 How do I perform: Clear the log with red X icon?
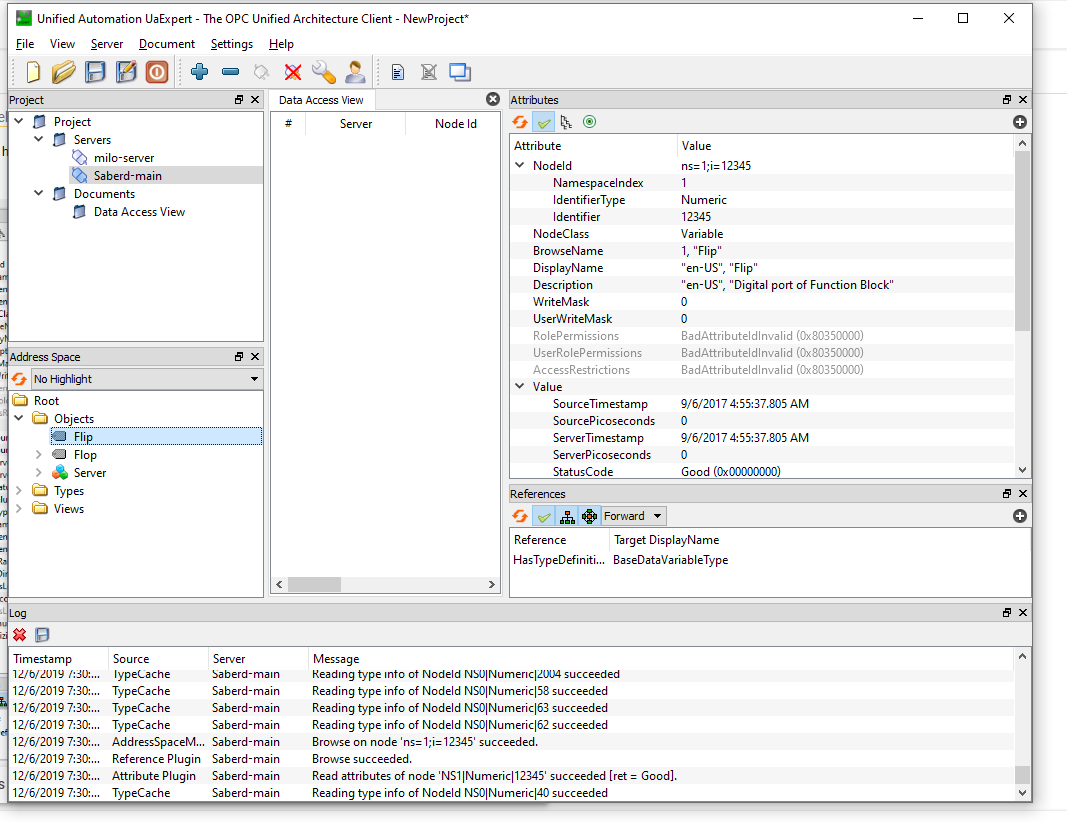20,635
